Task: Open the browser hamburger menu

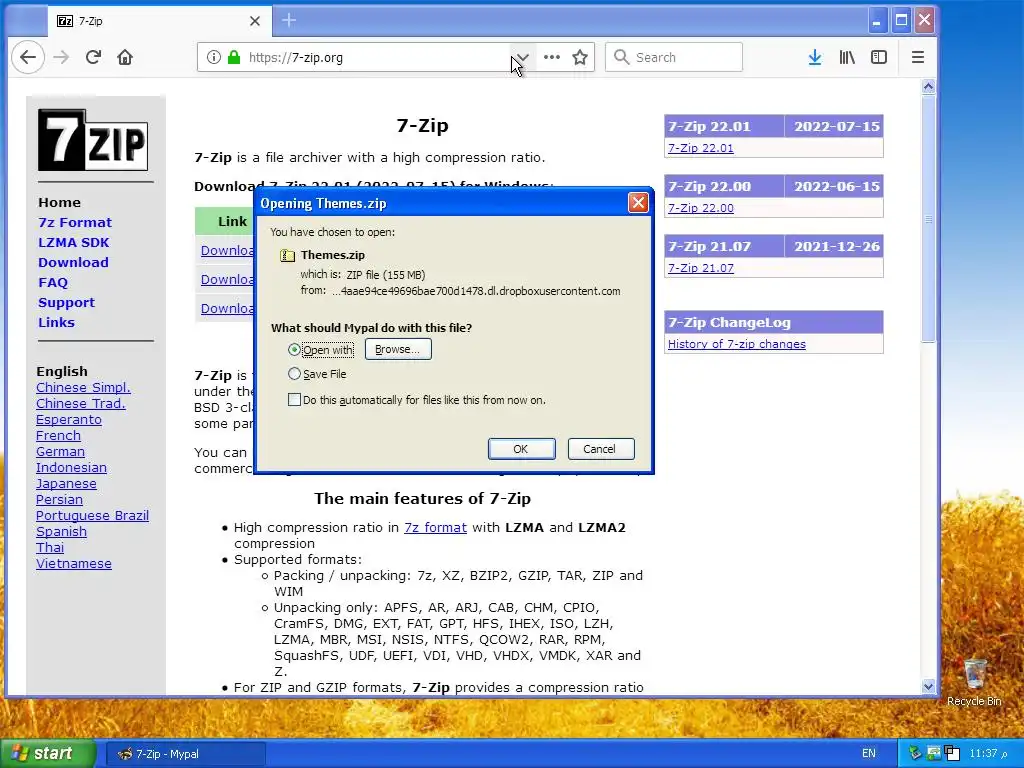Action: pyautogui.click(x=918, y=57)
